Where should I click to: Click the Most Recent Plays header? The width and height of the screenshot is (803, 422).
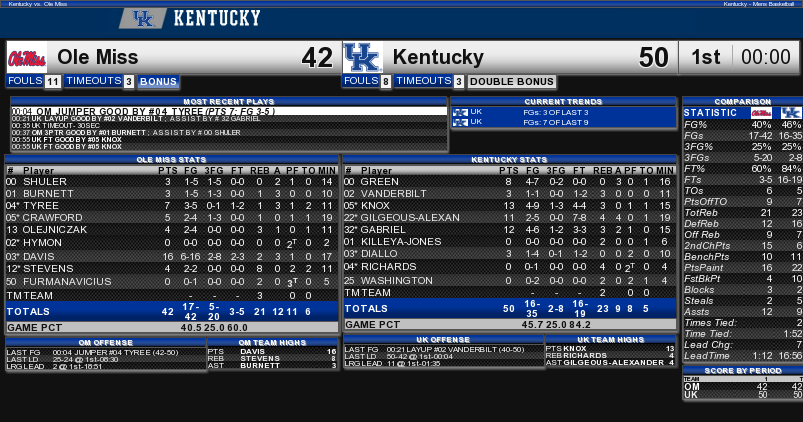point(229,101)
